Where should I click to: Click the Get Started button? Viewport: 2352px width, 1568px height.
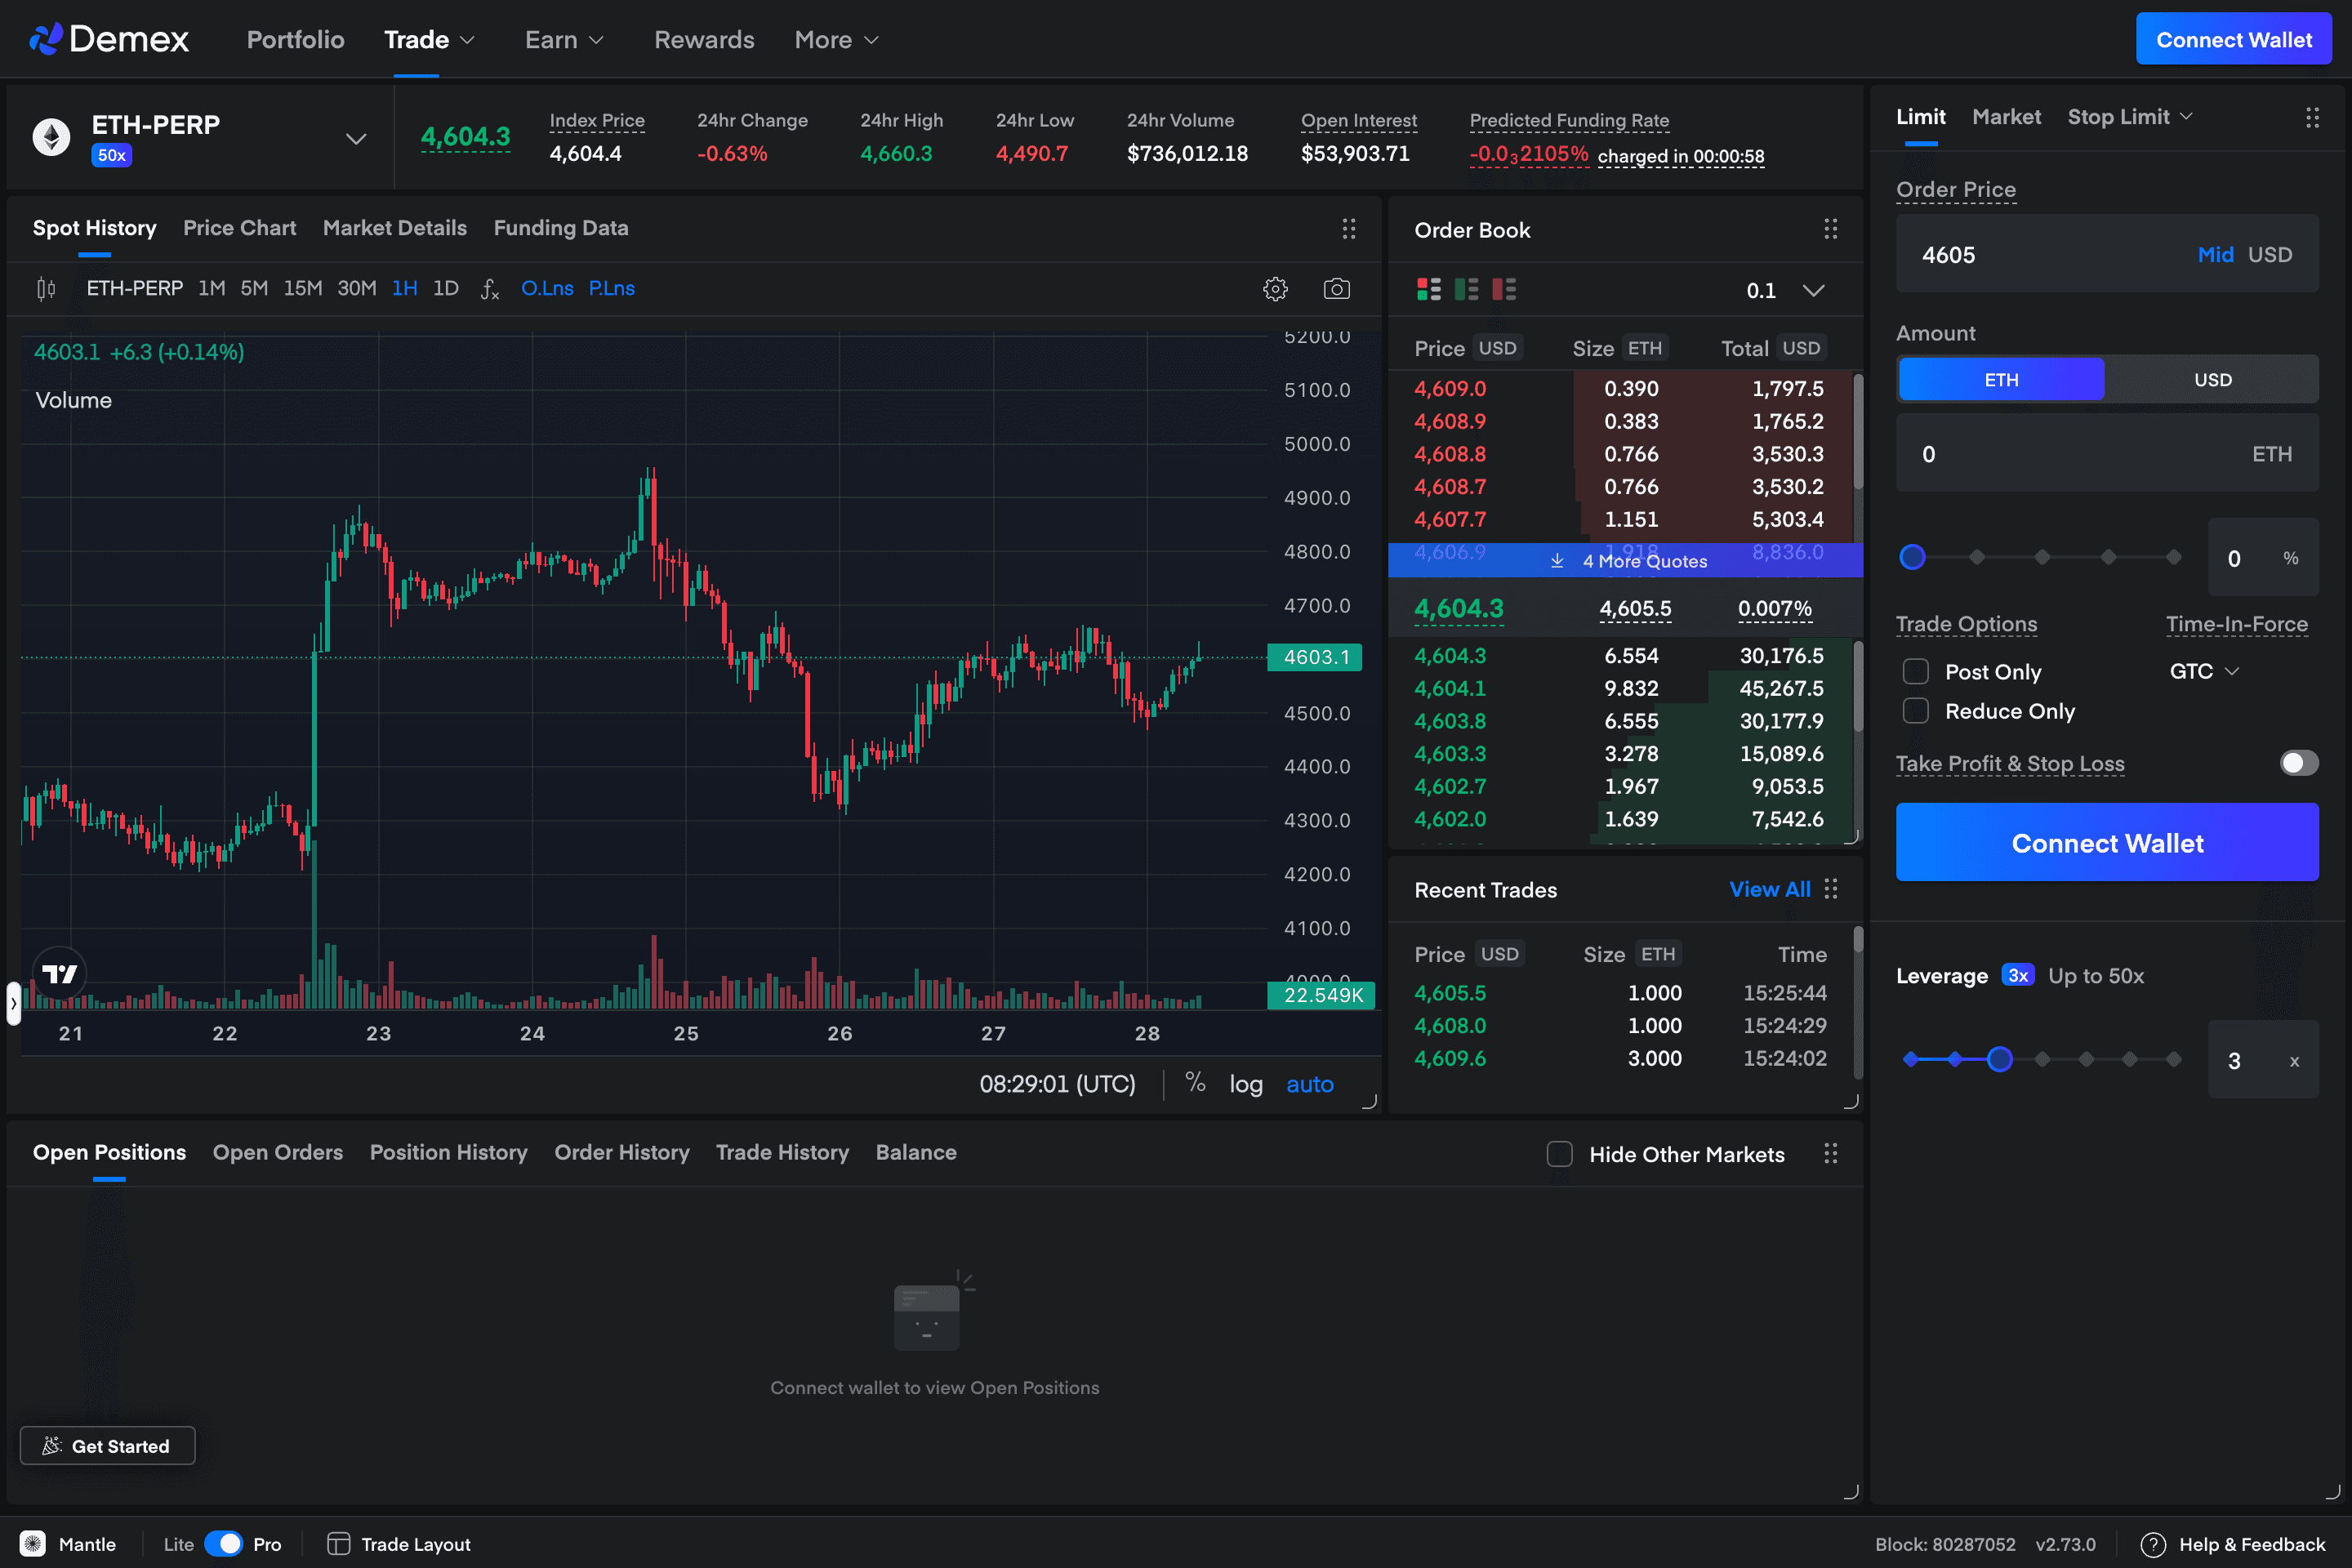pos(108,1446)
